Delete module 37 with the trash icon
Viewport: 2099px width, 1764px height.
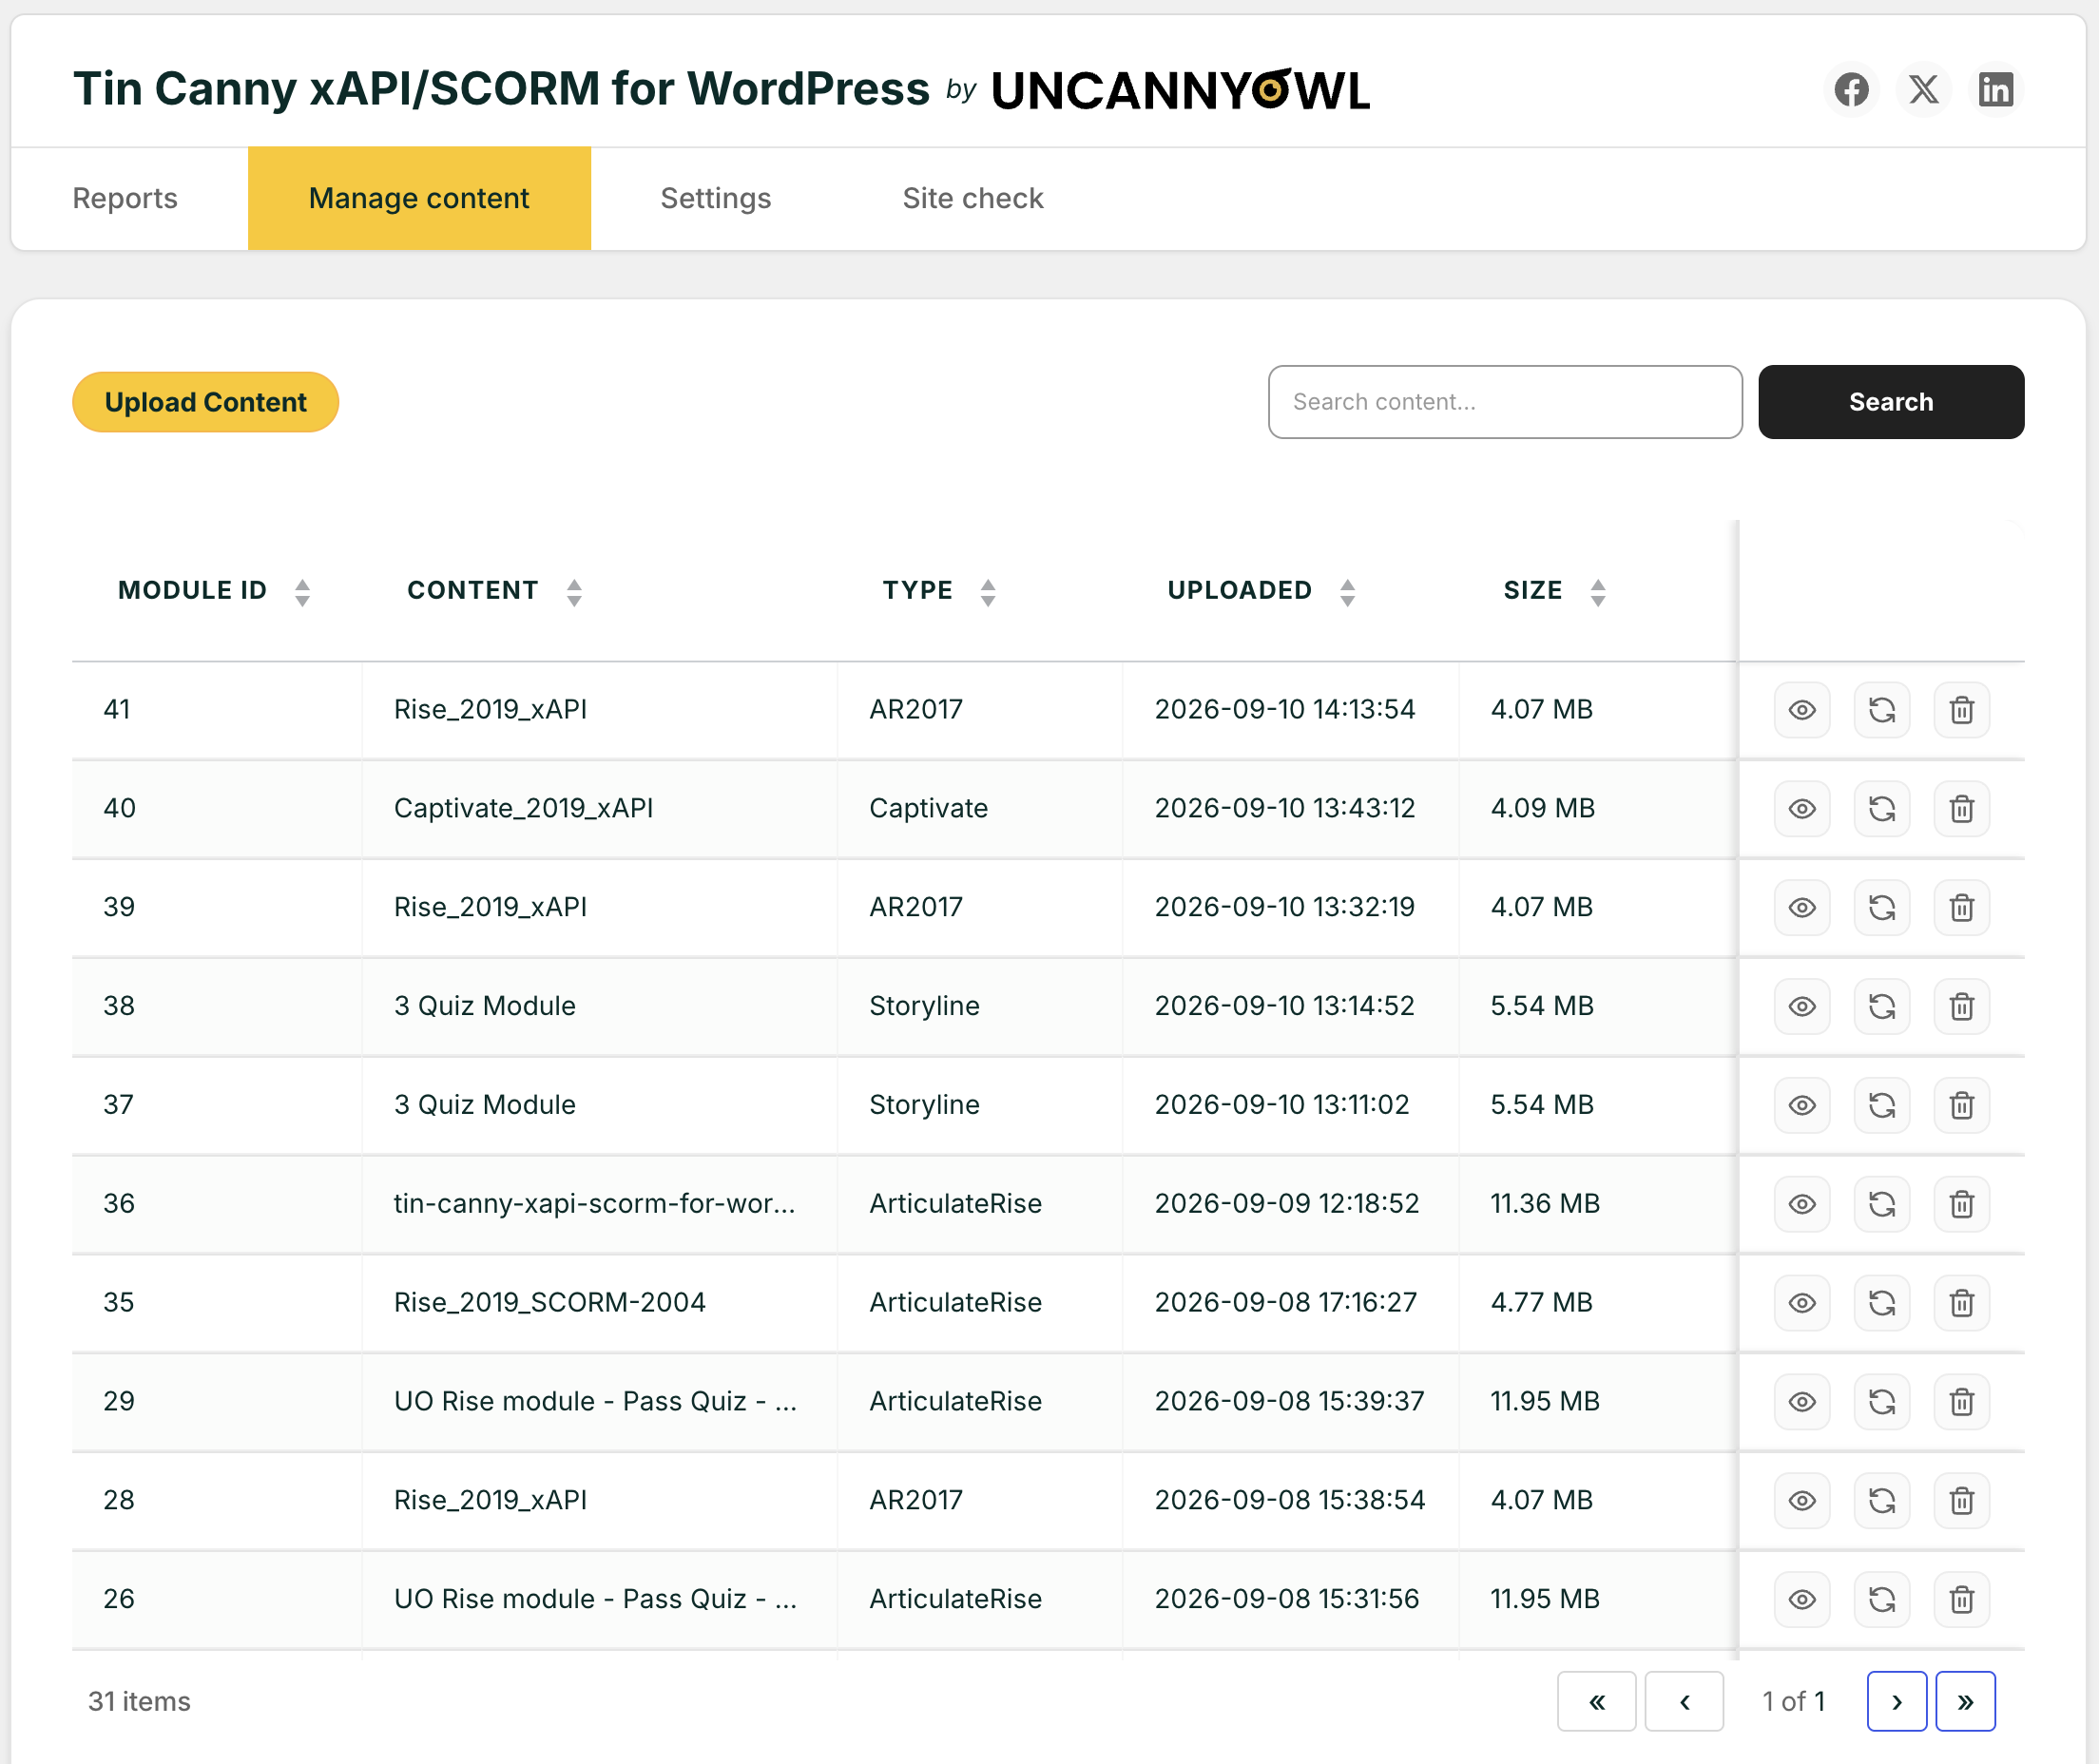(1962, 1106)
